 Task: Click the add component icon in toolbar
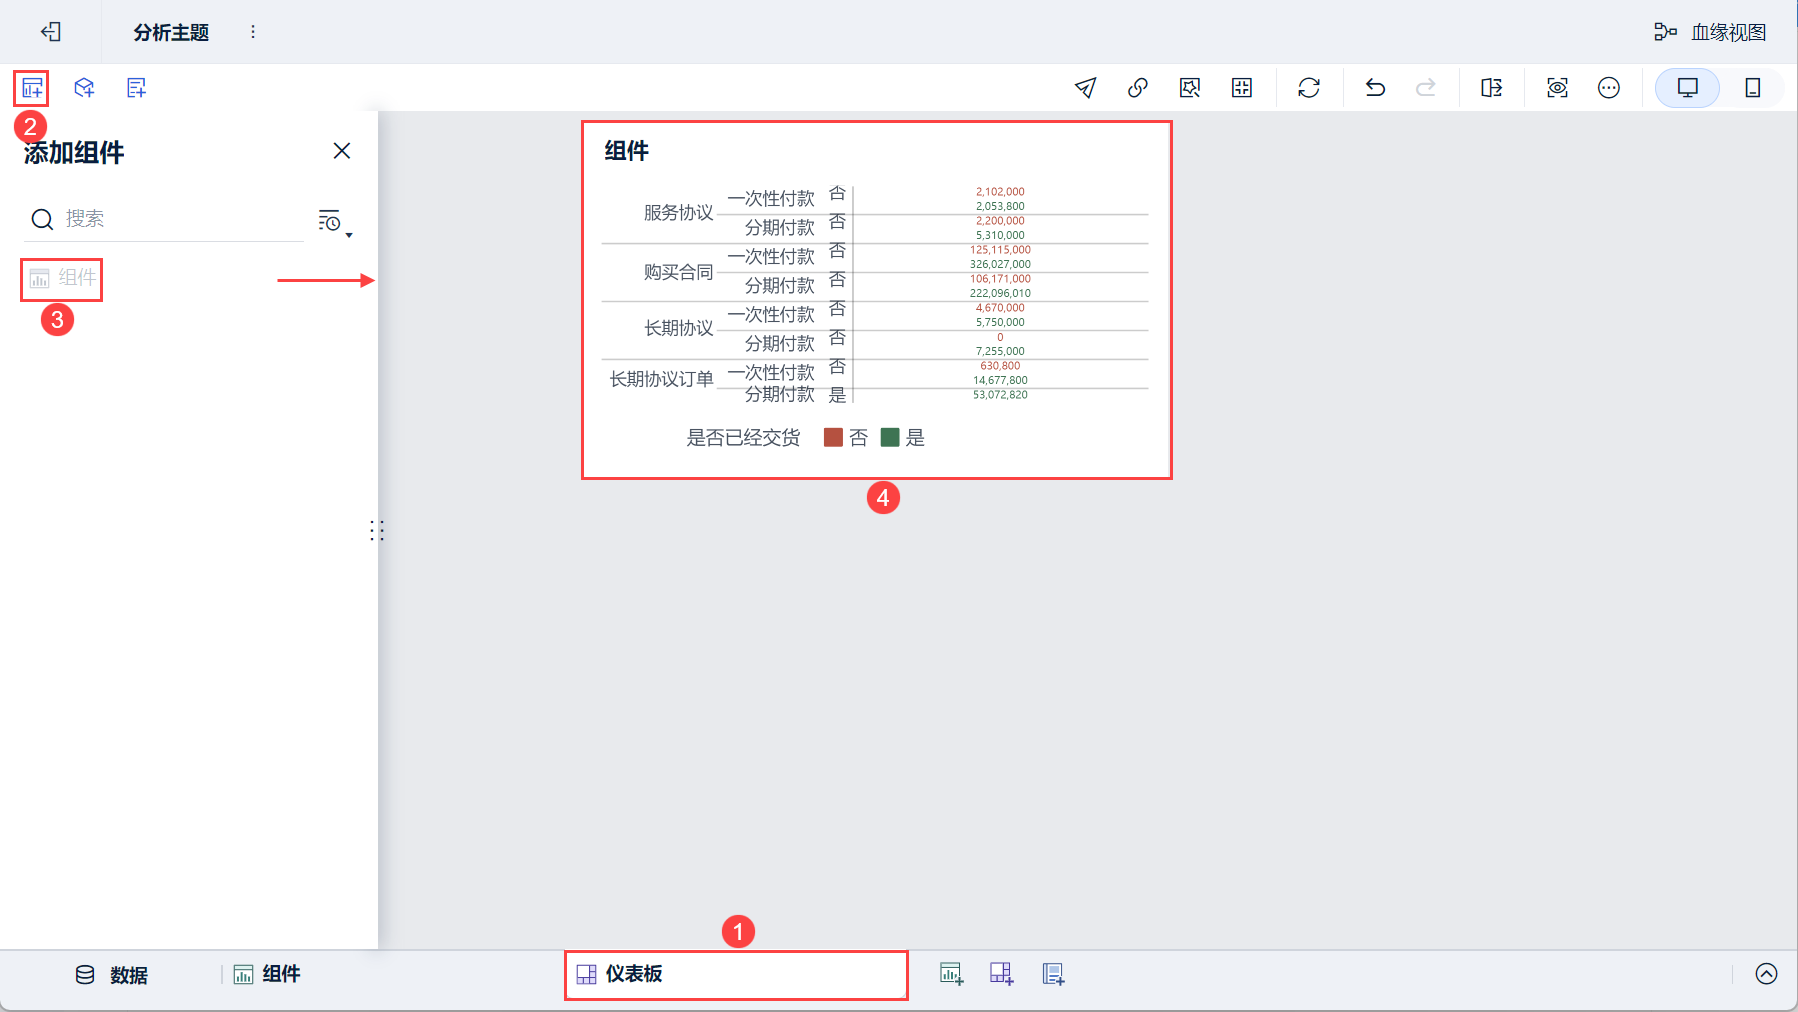[32, 88]
